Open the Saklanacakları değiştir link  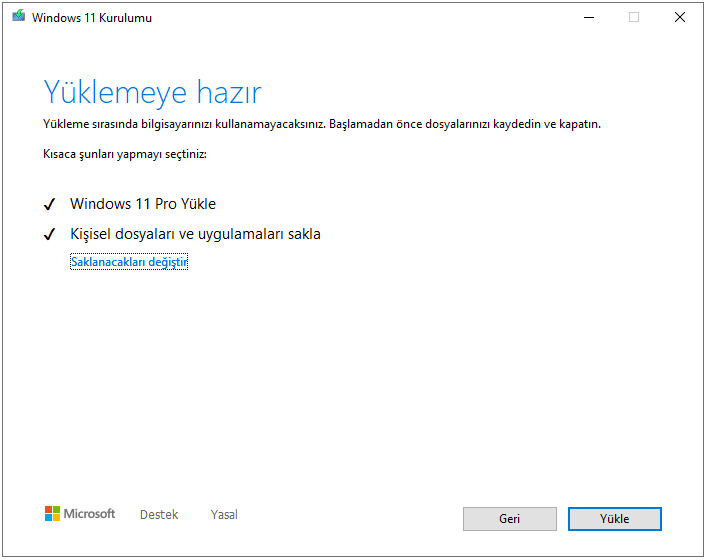pyautogui.click(x=129, y=262)
